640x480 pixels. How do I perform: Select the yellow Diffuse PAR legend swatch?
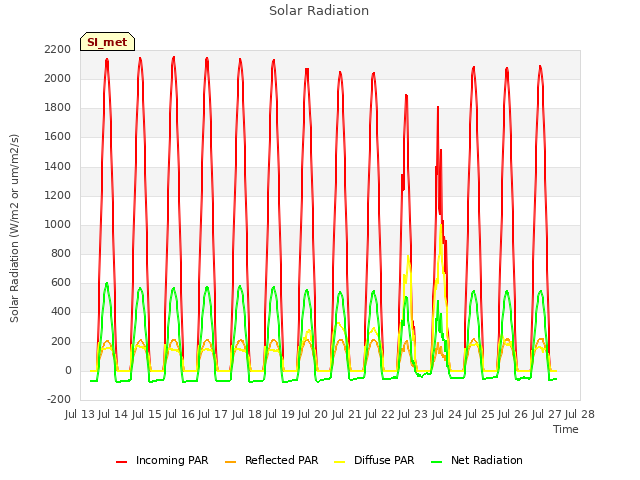[340, 462]
